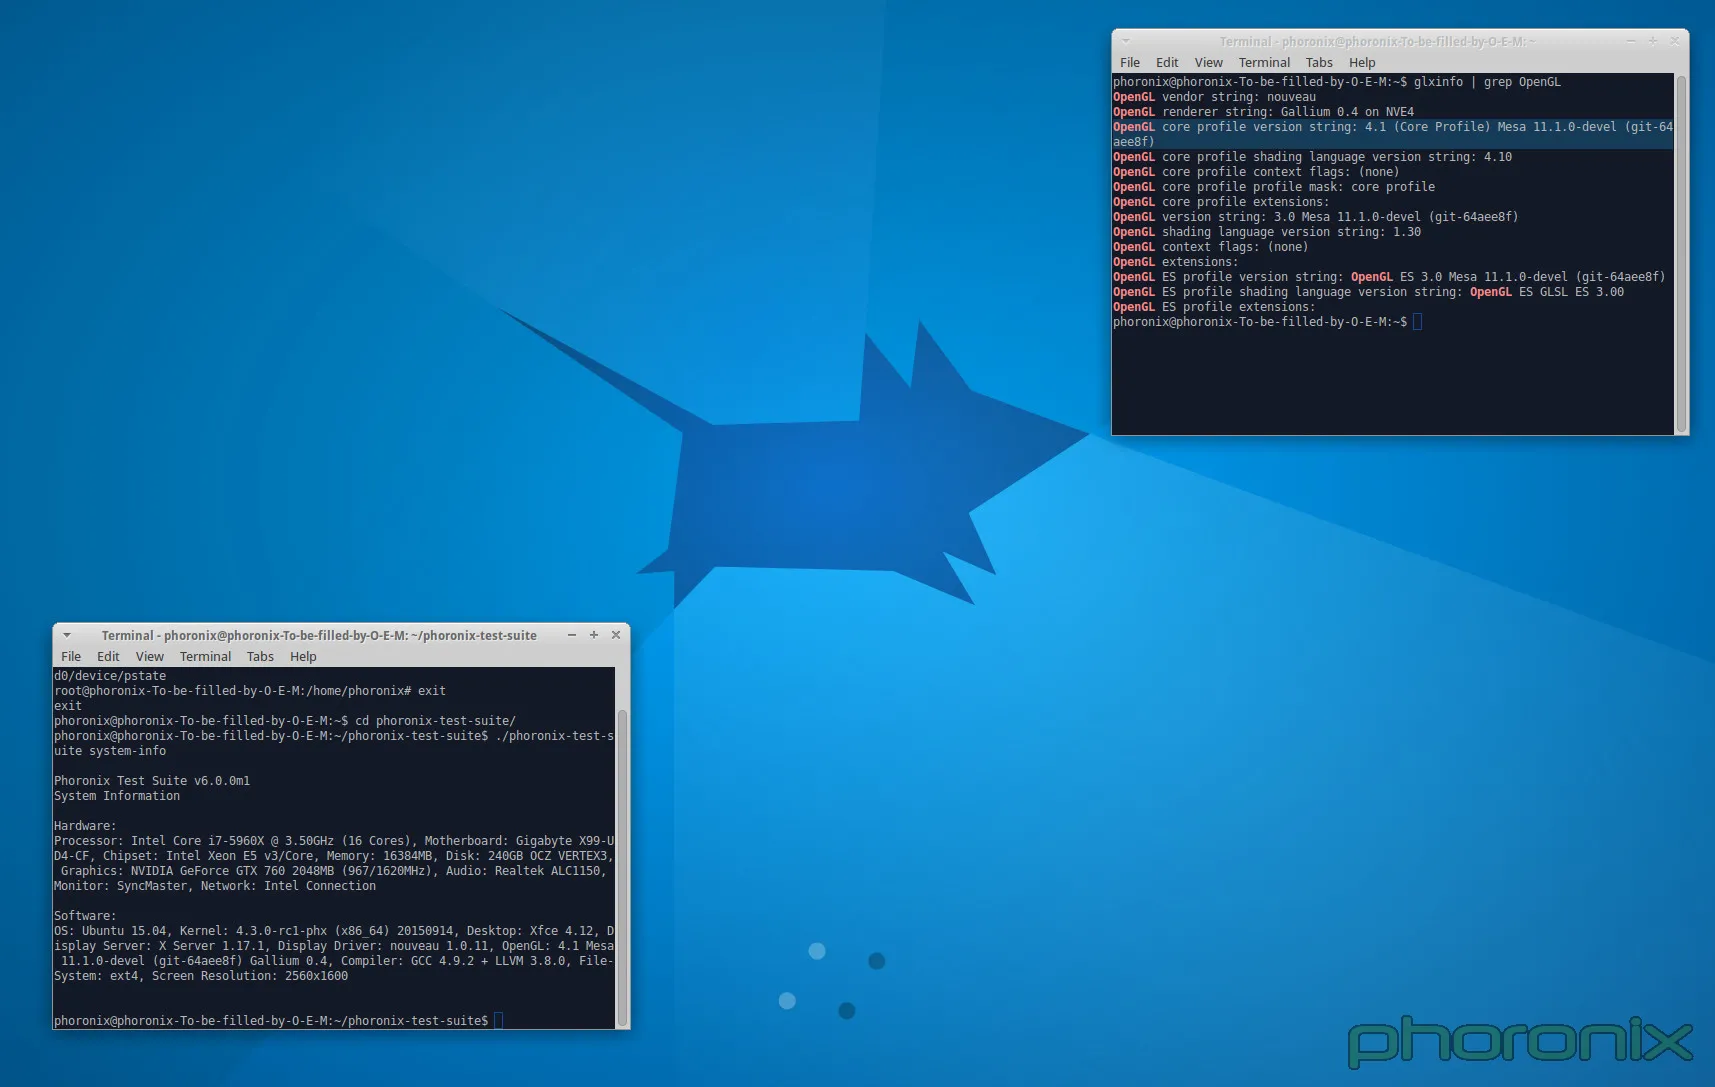Screen dimensions: 1715x1087
Task: Open View menu in the phoronix-test-suite terminal
Action: (x=150, y=657)
